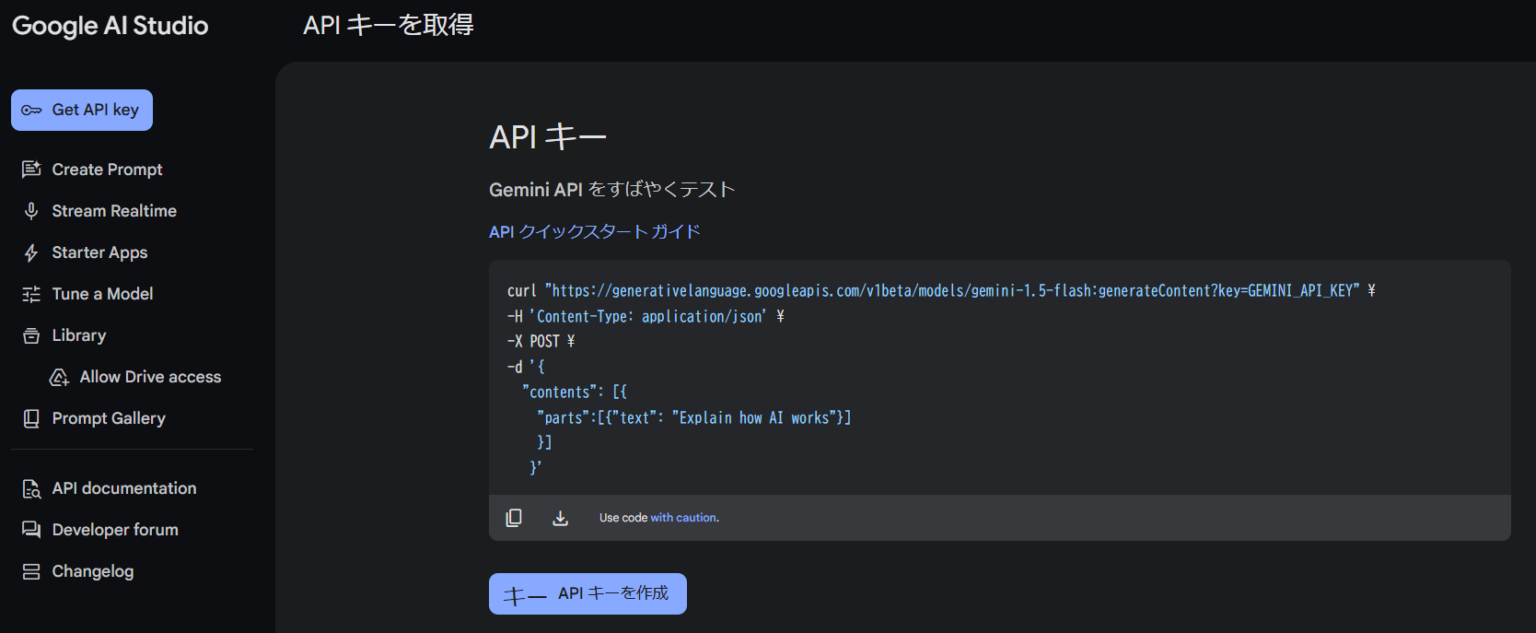Image resolution: width=1536 pixels, height=633 pixels.
Task: Open the API クイックスタートガイド link
Action: 593,231
